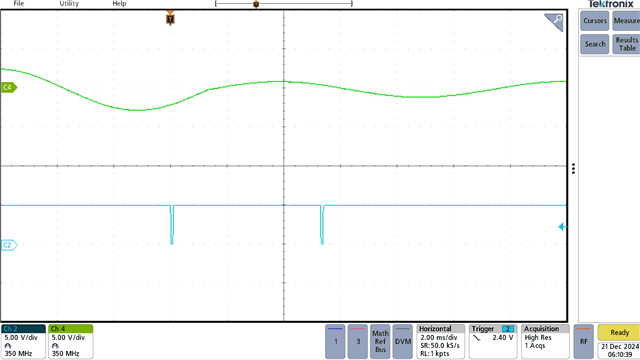Image resolution: width=640 pixels, height=360 pixels.
Task: Open the Ch 4 settings badge
Action: (x=71, y=342)
